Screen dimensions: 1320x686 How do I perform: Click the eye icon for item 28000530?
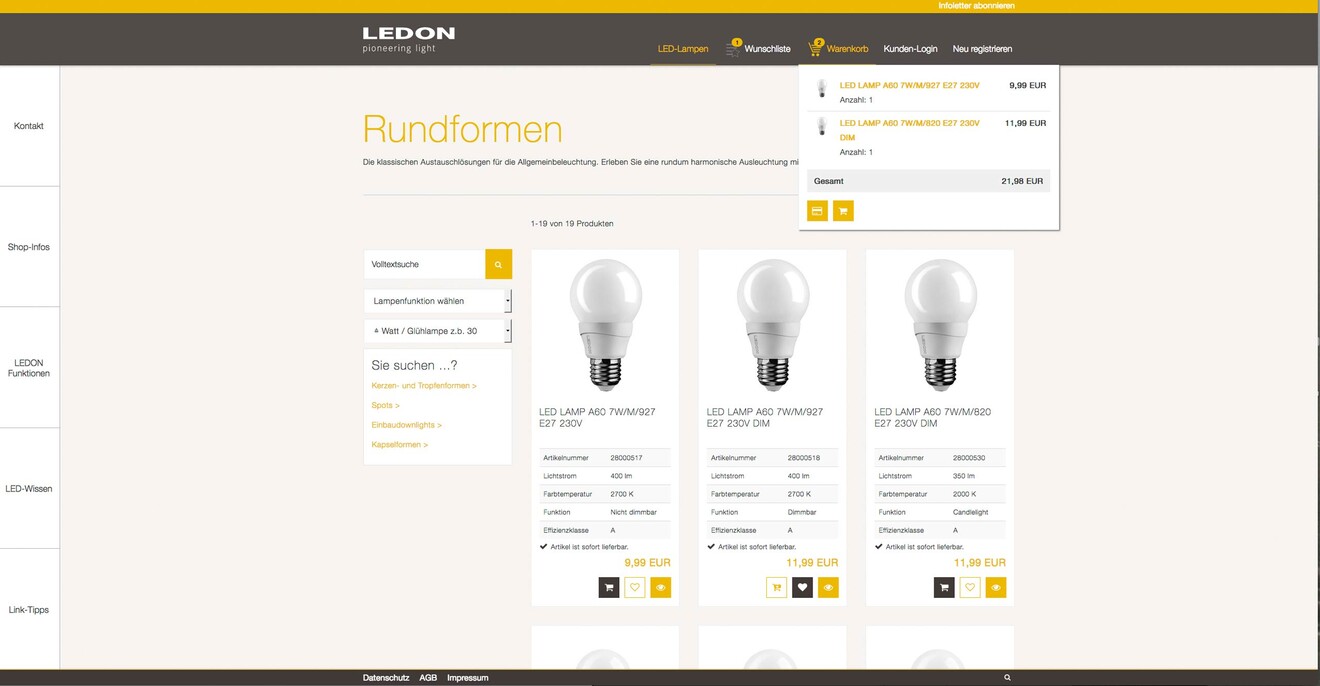pyautogui.click(x=995, y=588)
